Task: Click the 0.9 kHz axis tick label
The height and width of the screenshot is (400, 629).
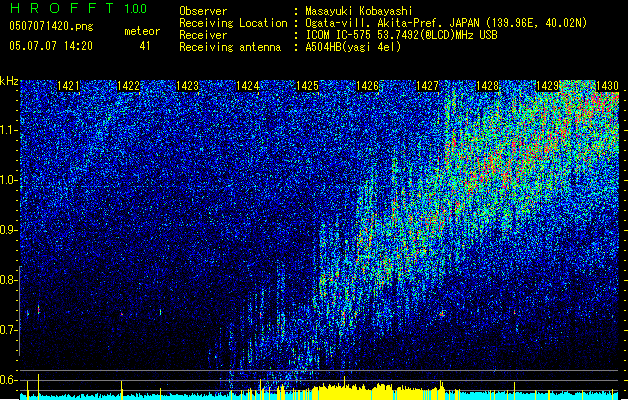Action: pos(8,230)
